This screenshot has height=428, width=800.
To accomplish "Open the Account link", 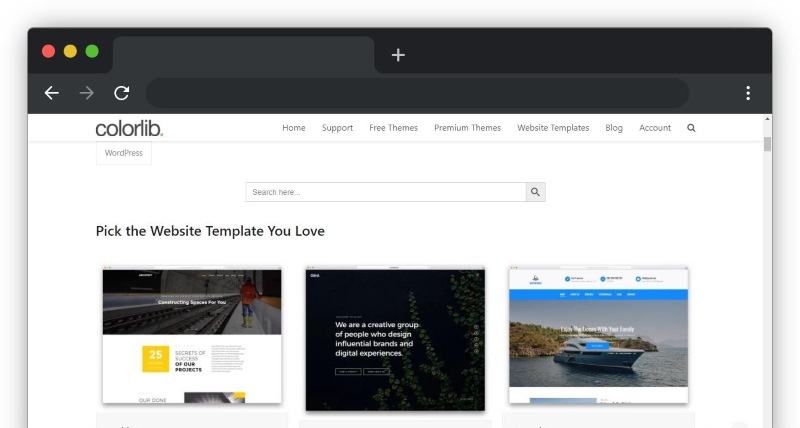I will (x=655, y=128).
